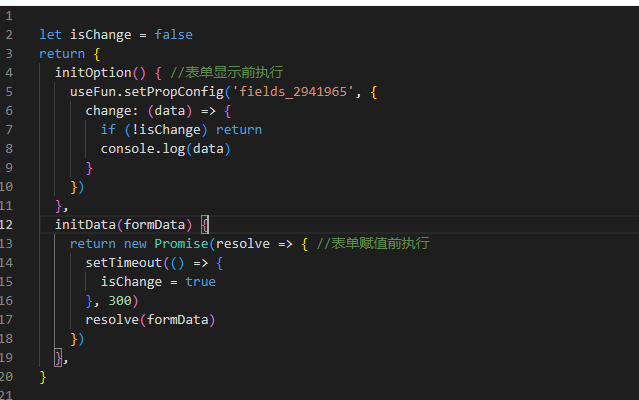Click the comment 表单赋值前执行
Viewport: 639px width, 400px height.
pos(376,243)
